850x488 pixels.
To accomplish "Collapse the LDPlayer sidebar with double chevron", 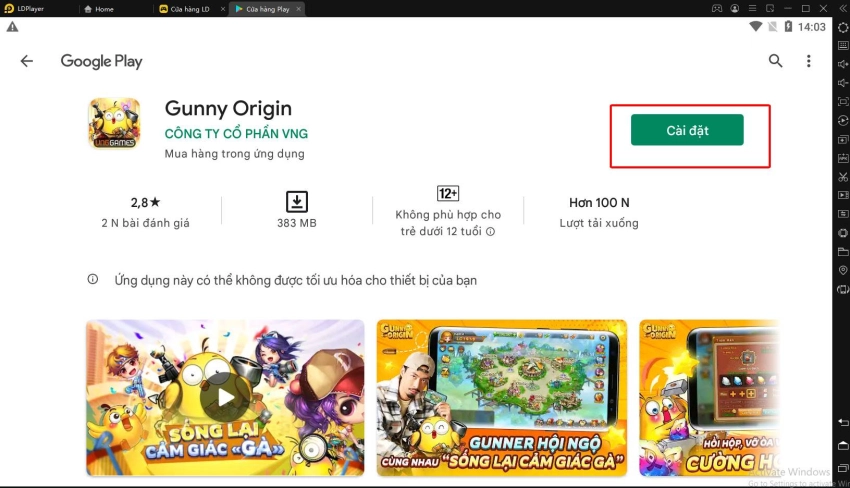I will 843,9.
